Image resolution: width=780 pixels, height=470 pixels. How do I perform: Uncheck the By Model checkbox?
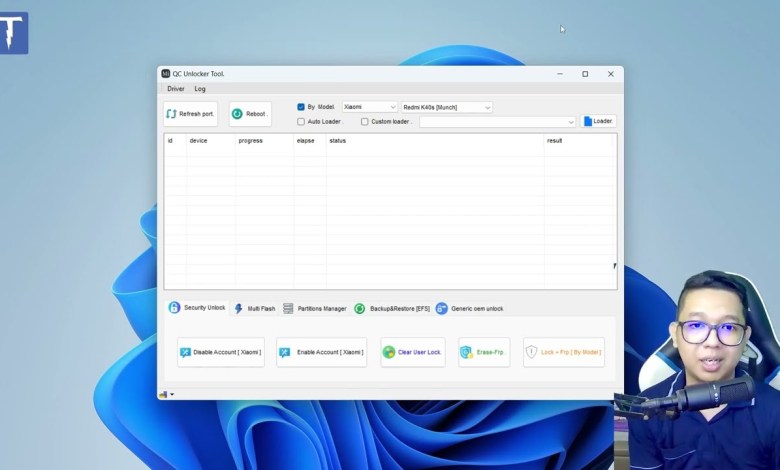click(301, 107)
